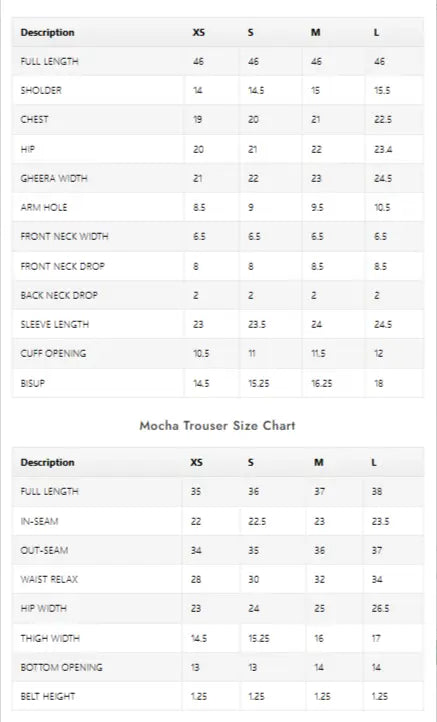Select the XS column header in top table
Image resolution: width=437 pixels, height=722 pixels.
coord(198,33)
